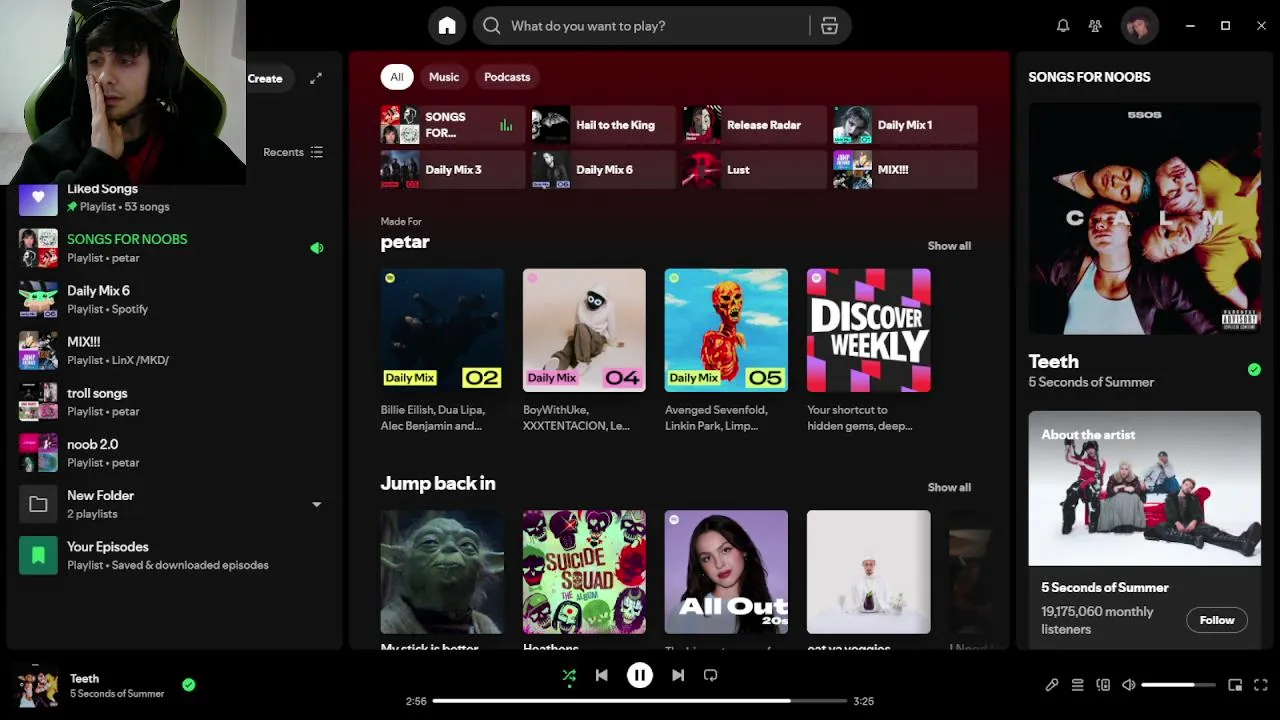The height and width of the screenshot is (720, 1280).
Task: Open the New Folder folder icon
Action: [38, 505]
